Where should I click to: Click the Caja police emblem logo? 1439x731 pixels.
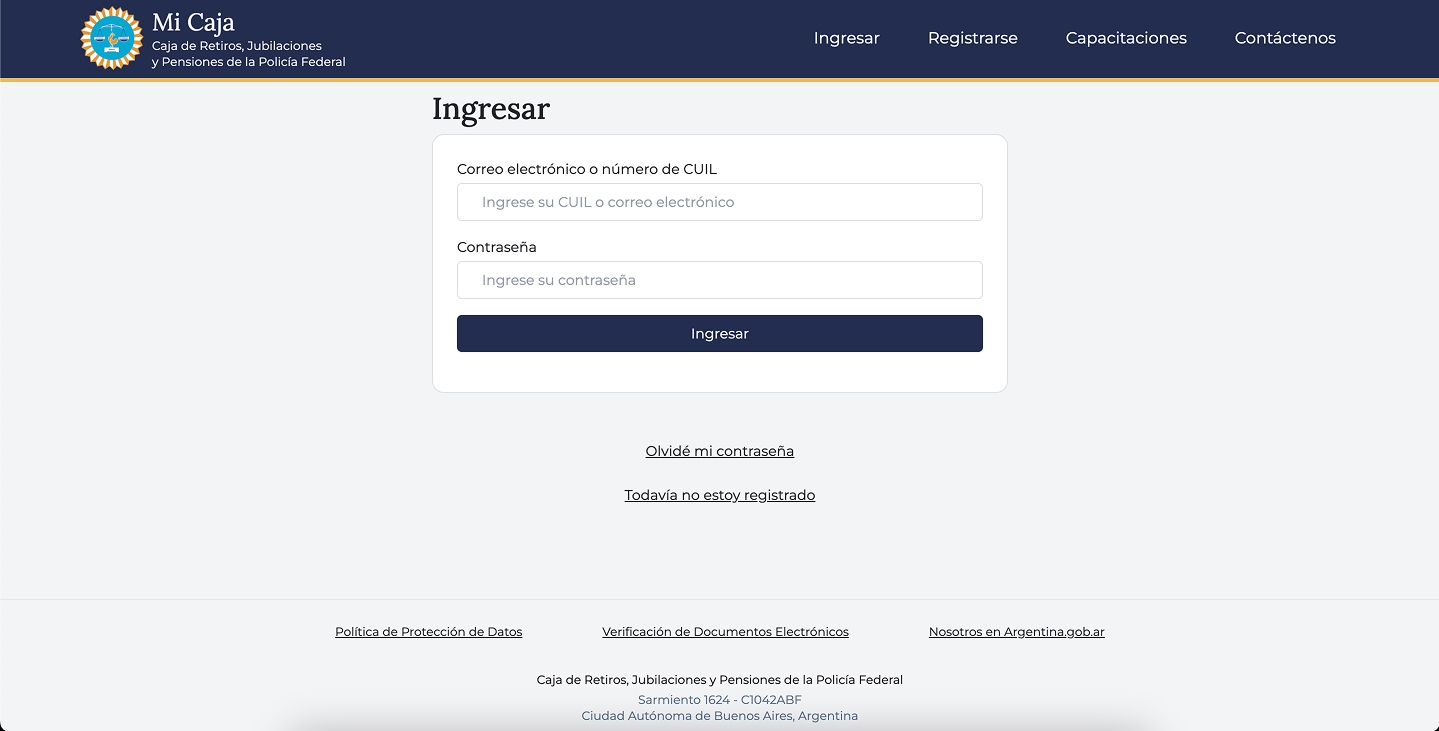coord(111,38)
